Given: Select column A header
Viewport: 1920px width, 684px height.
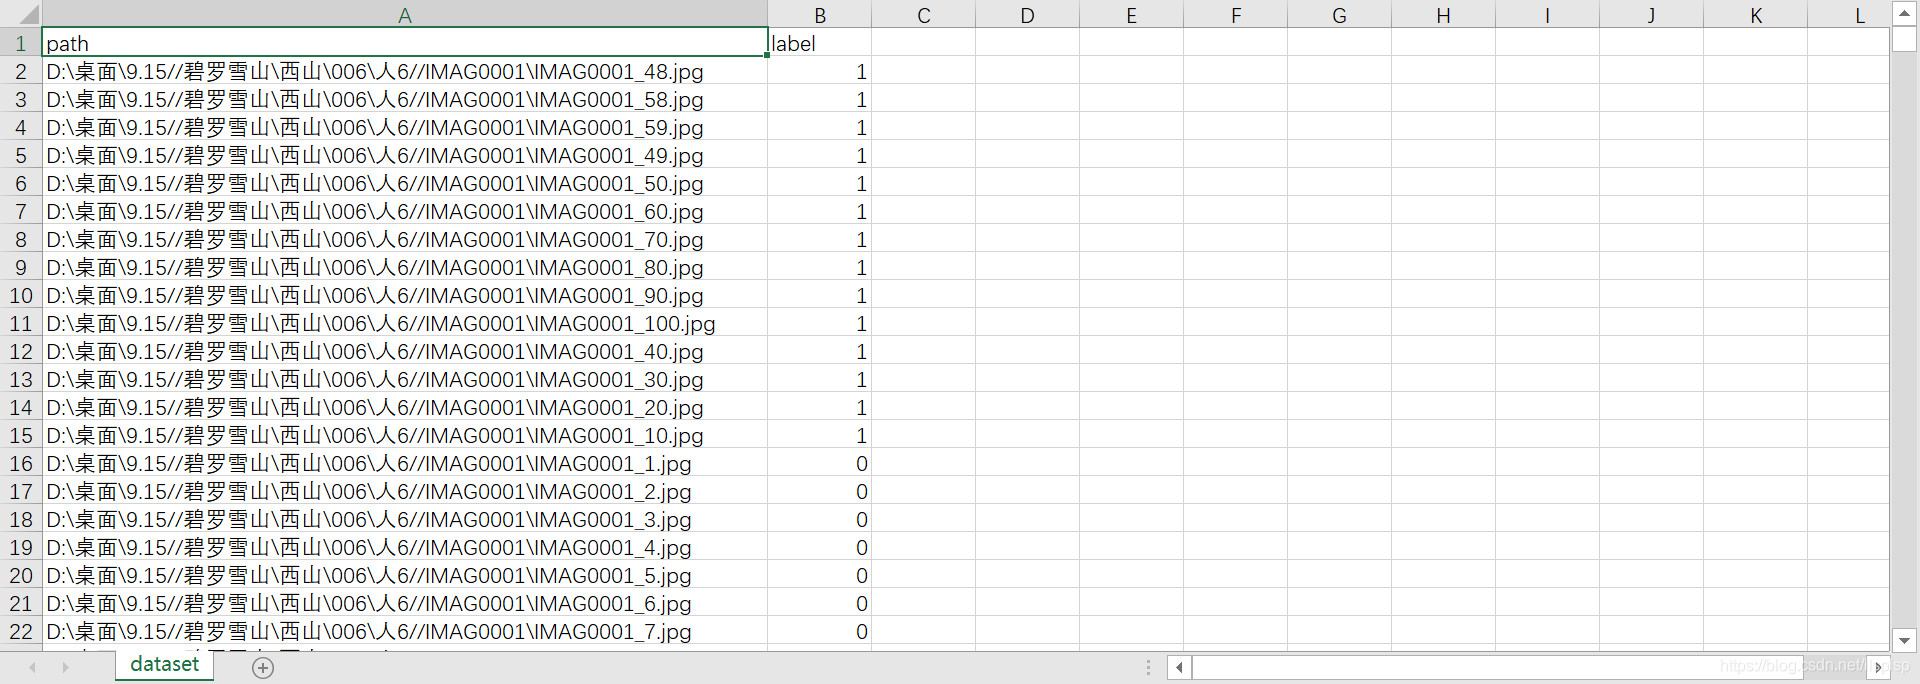Looking at the screenshot, I should click(405, 14).
